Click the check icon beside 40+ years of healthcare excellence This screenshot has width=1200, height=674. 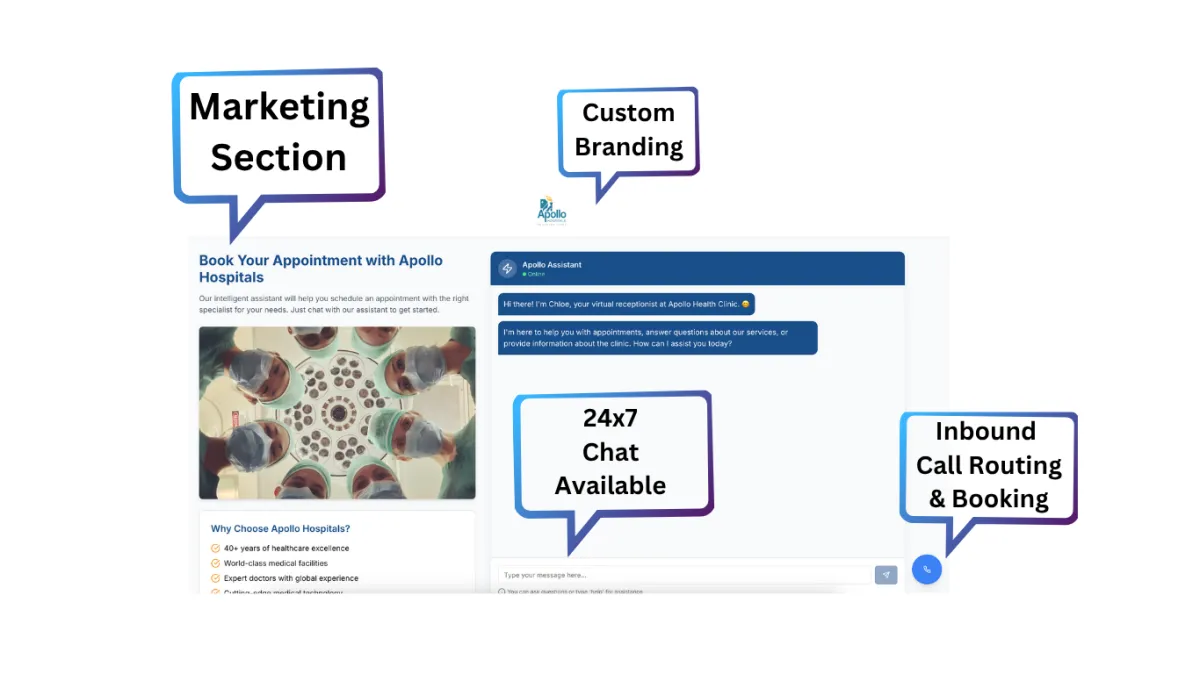click(215, 548)
